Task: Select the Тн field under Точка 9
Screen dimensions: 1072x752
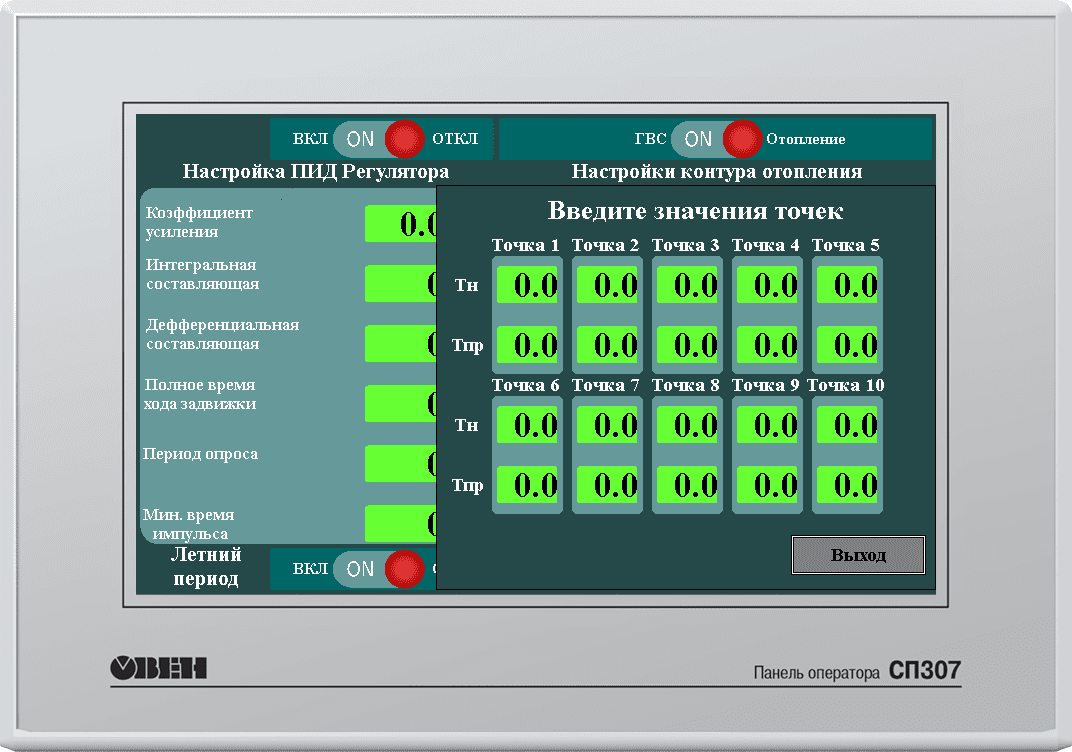Action: [767, 425]
